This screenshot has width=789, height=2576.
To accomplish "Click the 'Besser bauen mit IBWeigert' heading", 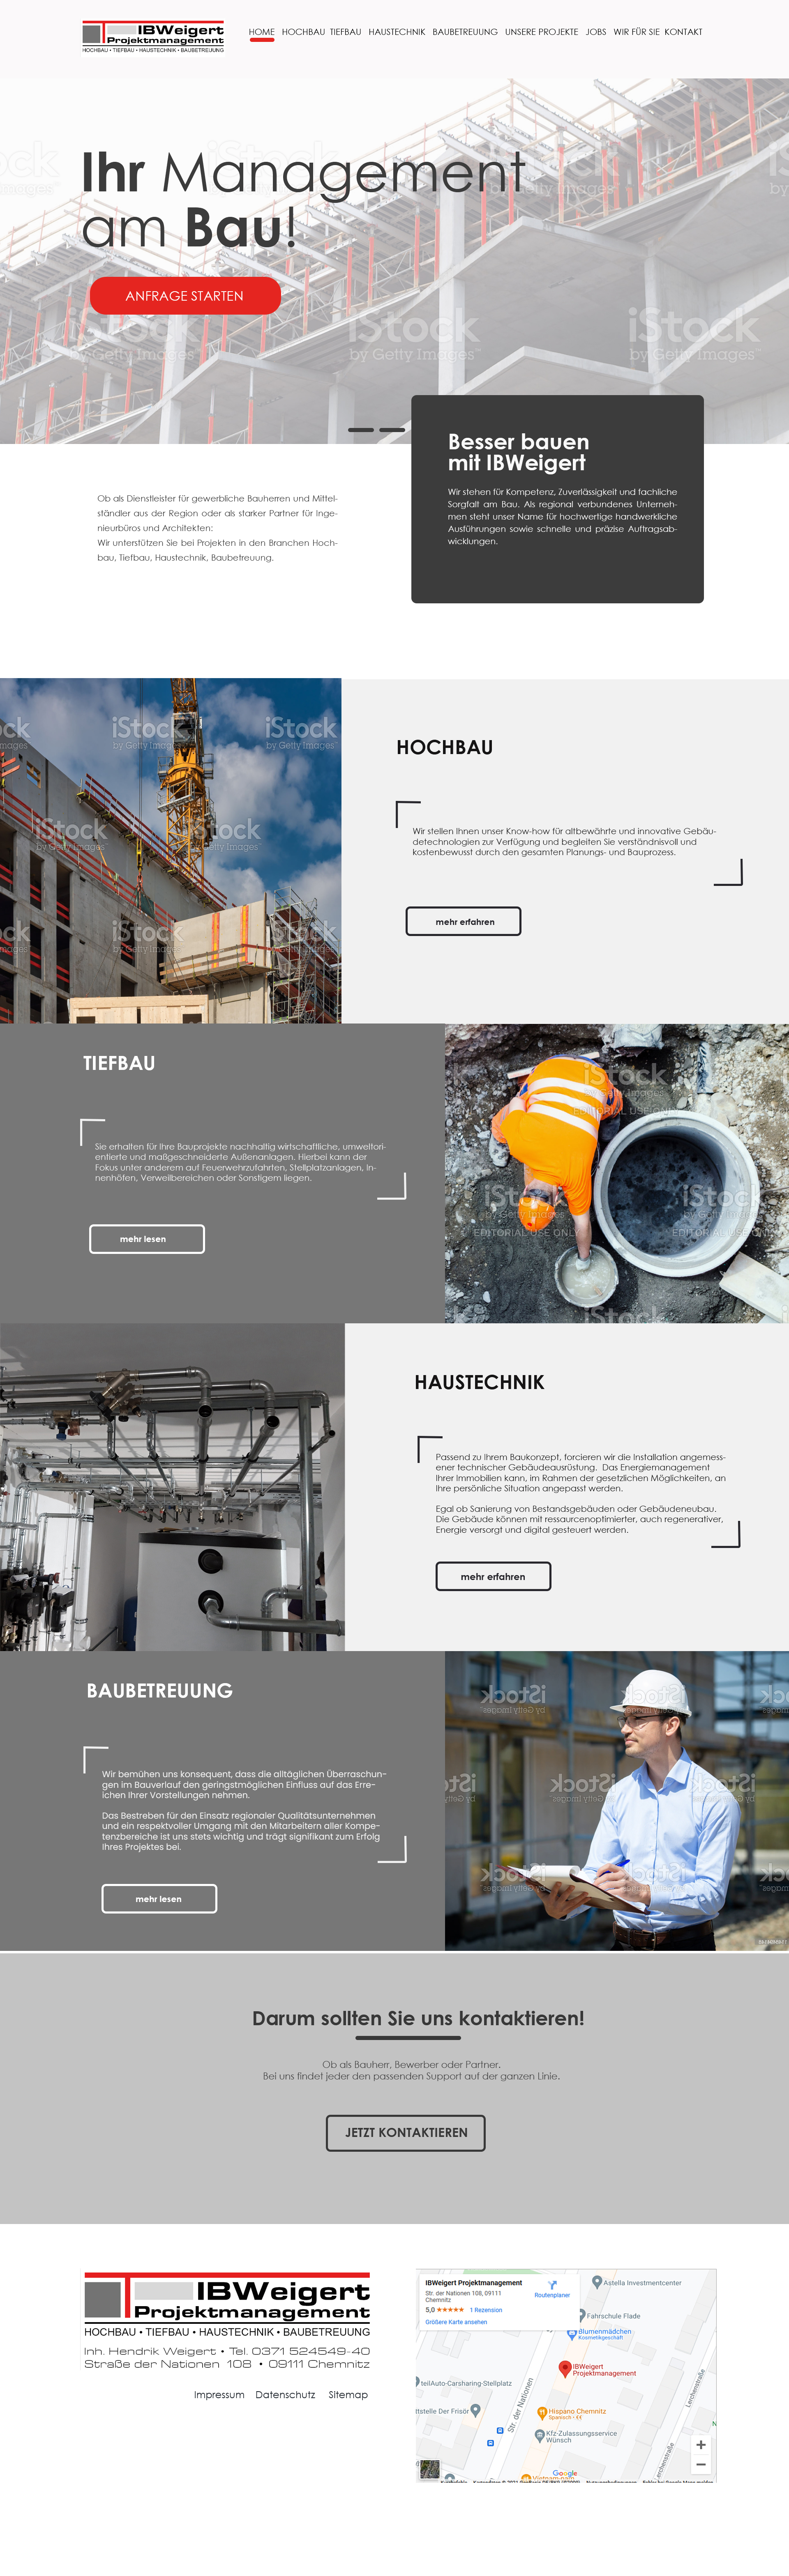I will (x=518, y=452).
